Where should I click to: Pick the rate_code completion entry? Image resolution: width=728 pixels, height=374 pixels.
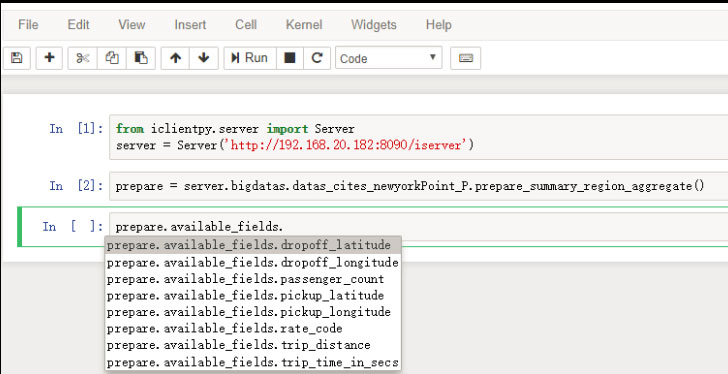pos(253,329)
